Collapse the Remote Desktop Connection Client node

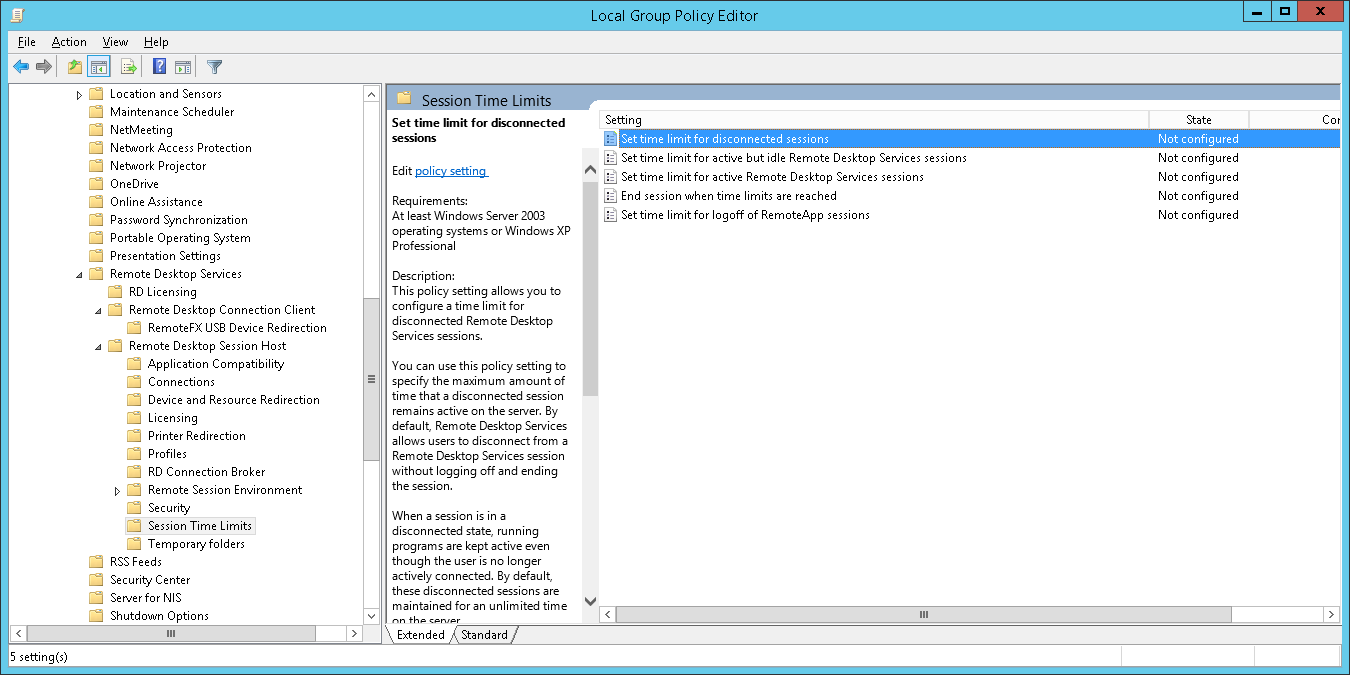tap(98, 310)
